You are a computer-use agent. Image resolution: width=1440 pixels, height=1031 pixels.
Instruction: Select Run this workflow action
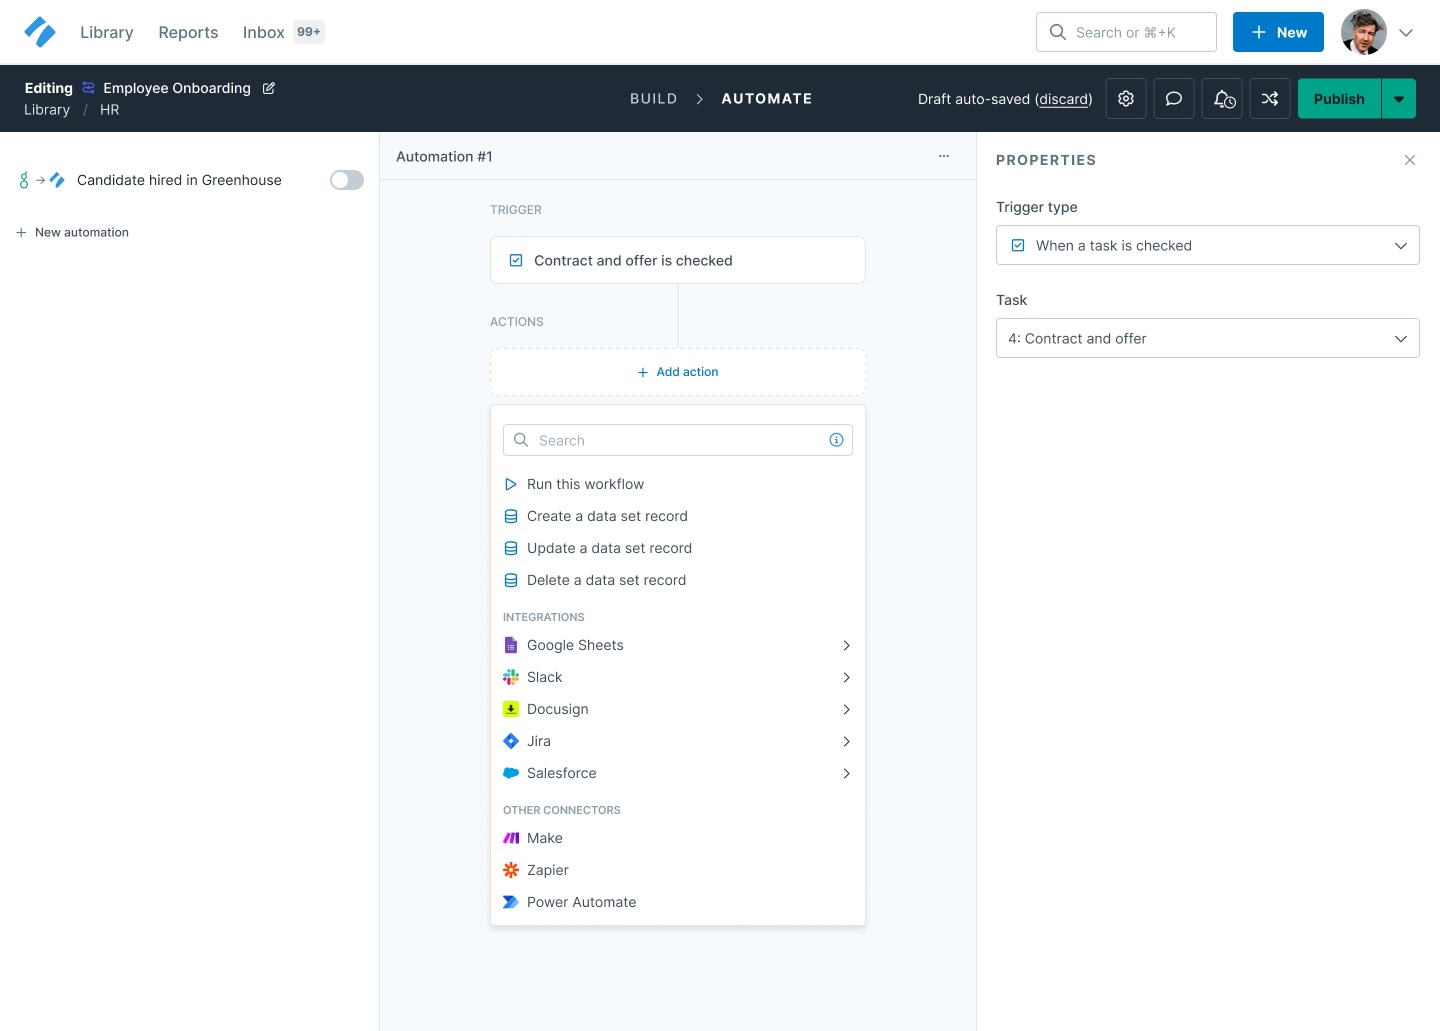(x=585, y=484)
